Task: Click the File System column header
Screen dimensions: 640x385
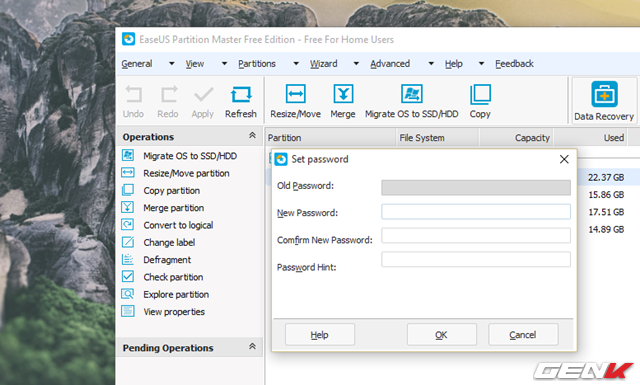Action: point(438,138)
